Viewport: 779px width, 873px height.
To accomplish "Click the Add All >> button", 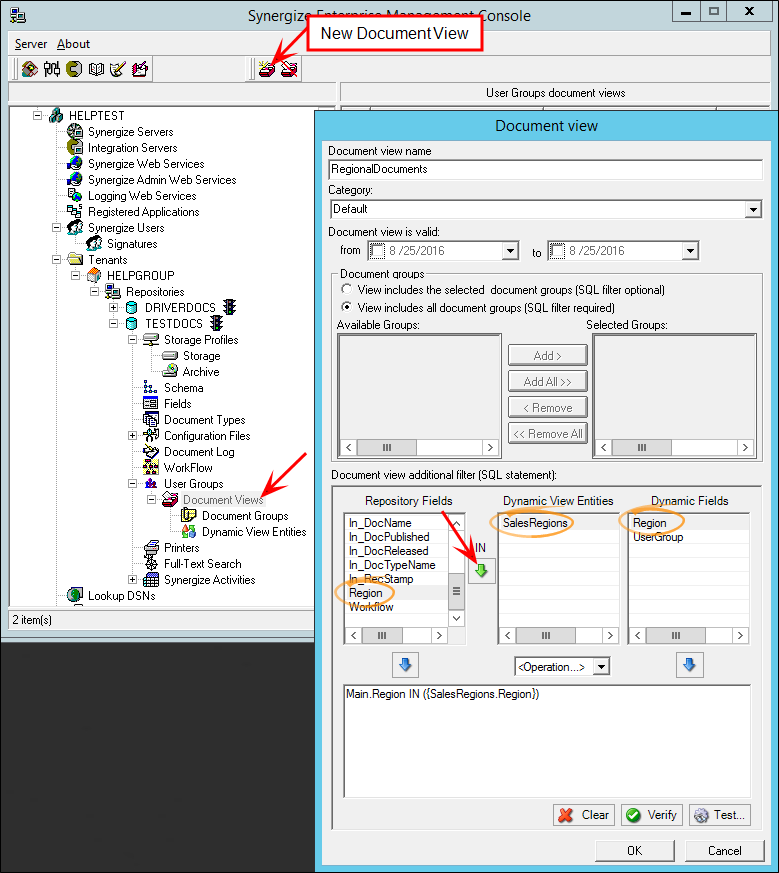I will coord(547,381).
